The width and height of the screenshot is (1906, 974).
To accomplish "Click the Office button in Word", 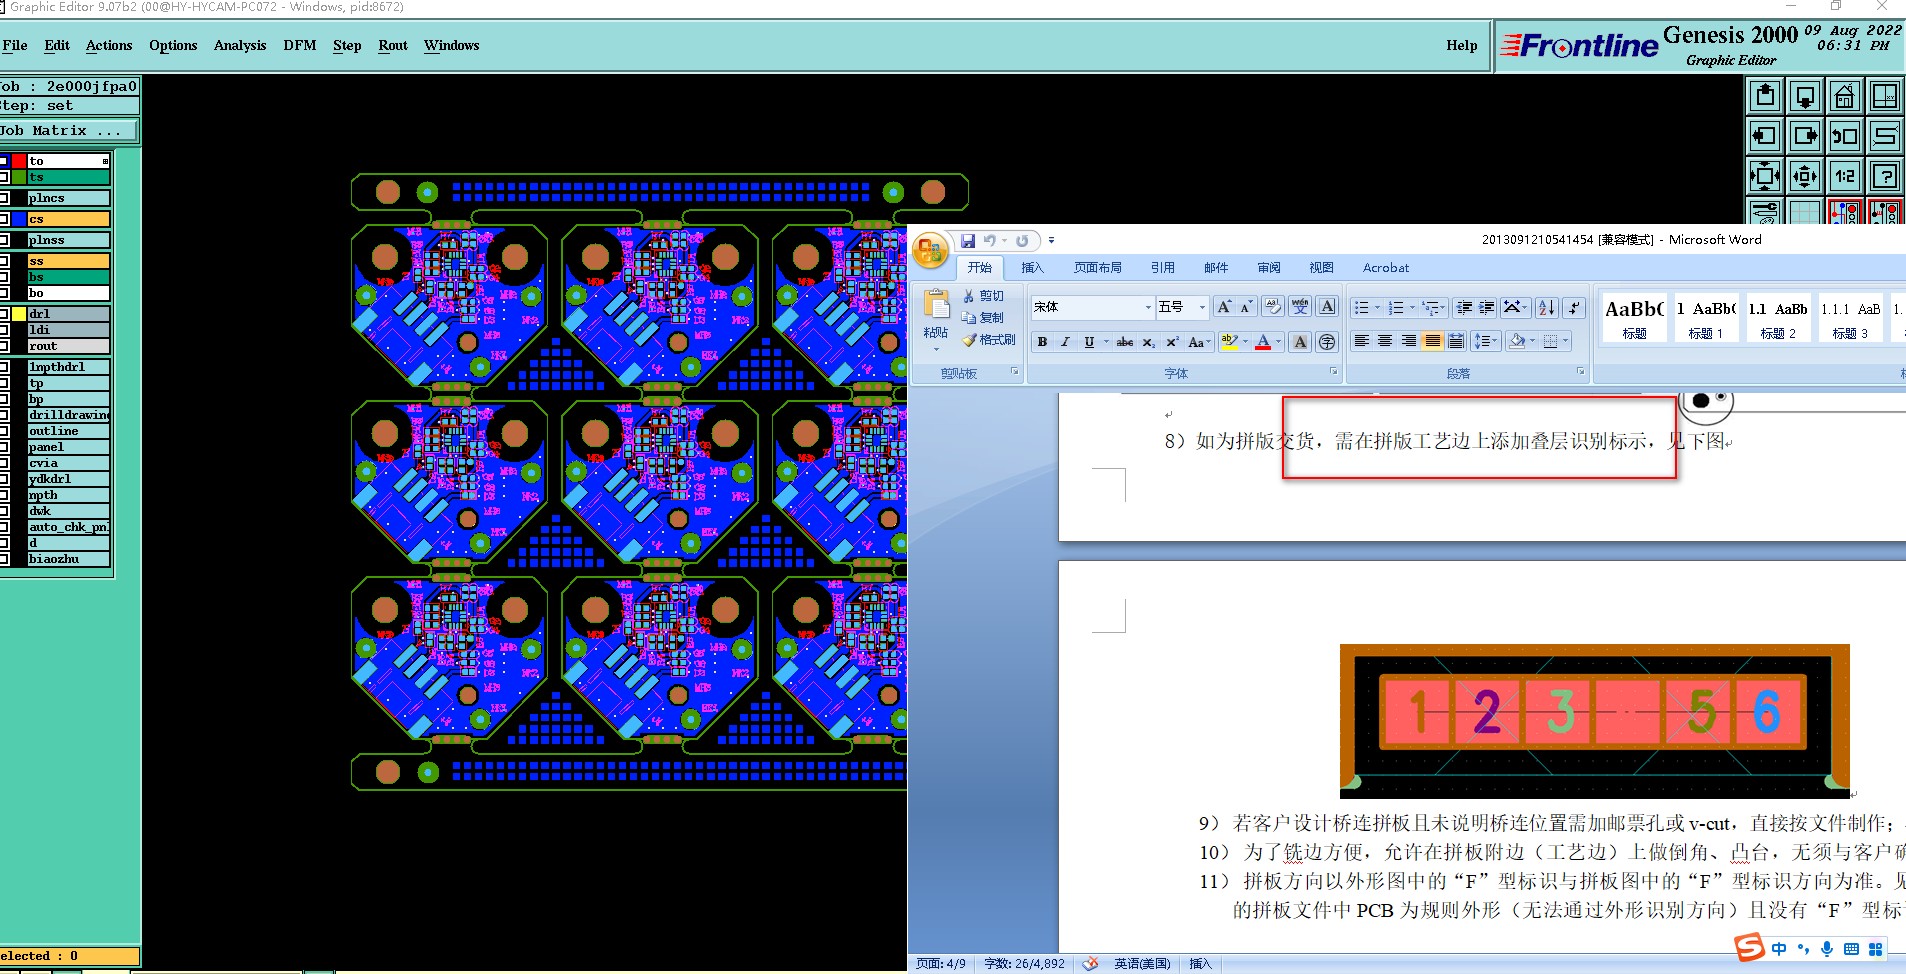I will (x=930, y=249).
